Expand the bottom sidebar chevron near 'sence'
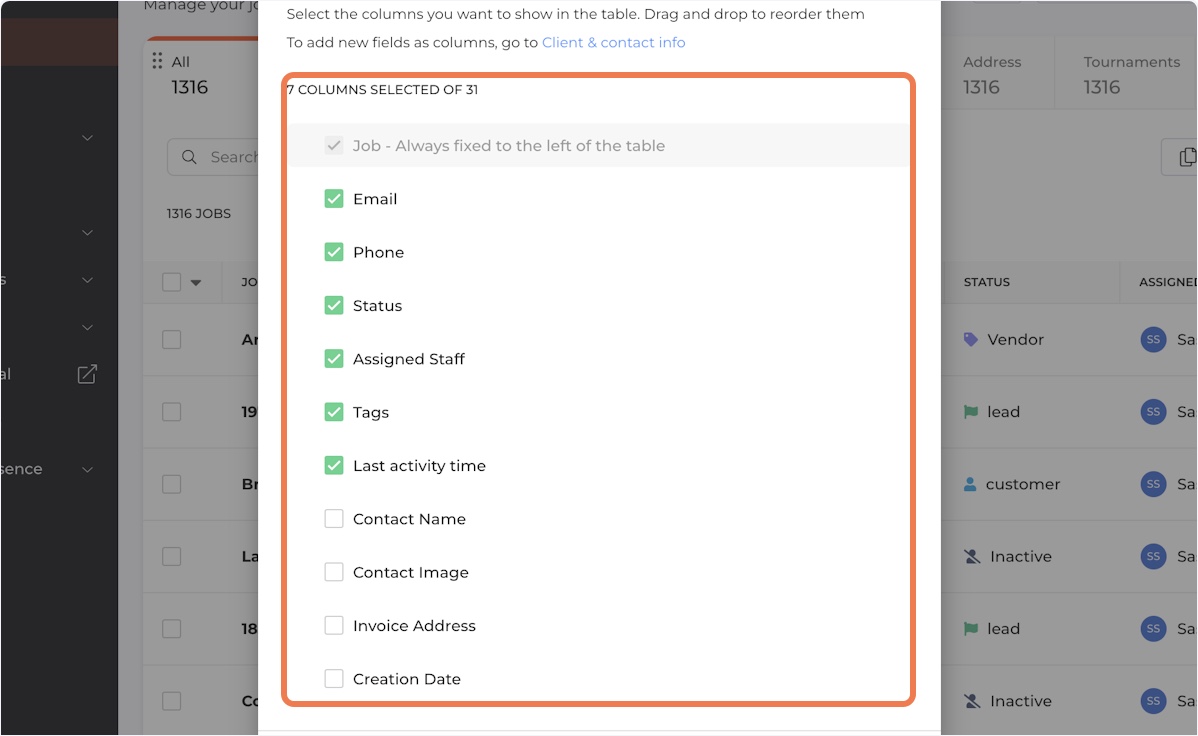Image resolution: width=1198 pixels, height=736 pixels. (88, 469)
